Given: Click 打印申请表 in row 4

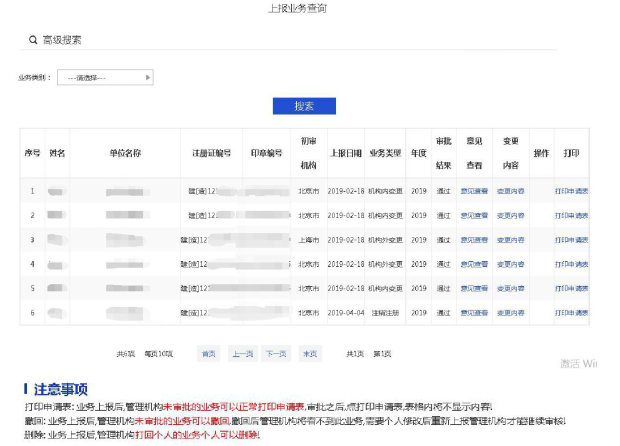Looking at the screenshot, I should [x=572, y=264].
